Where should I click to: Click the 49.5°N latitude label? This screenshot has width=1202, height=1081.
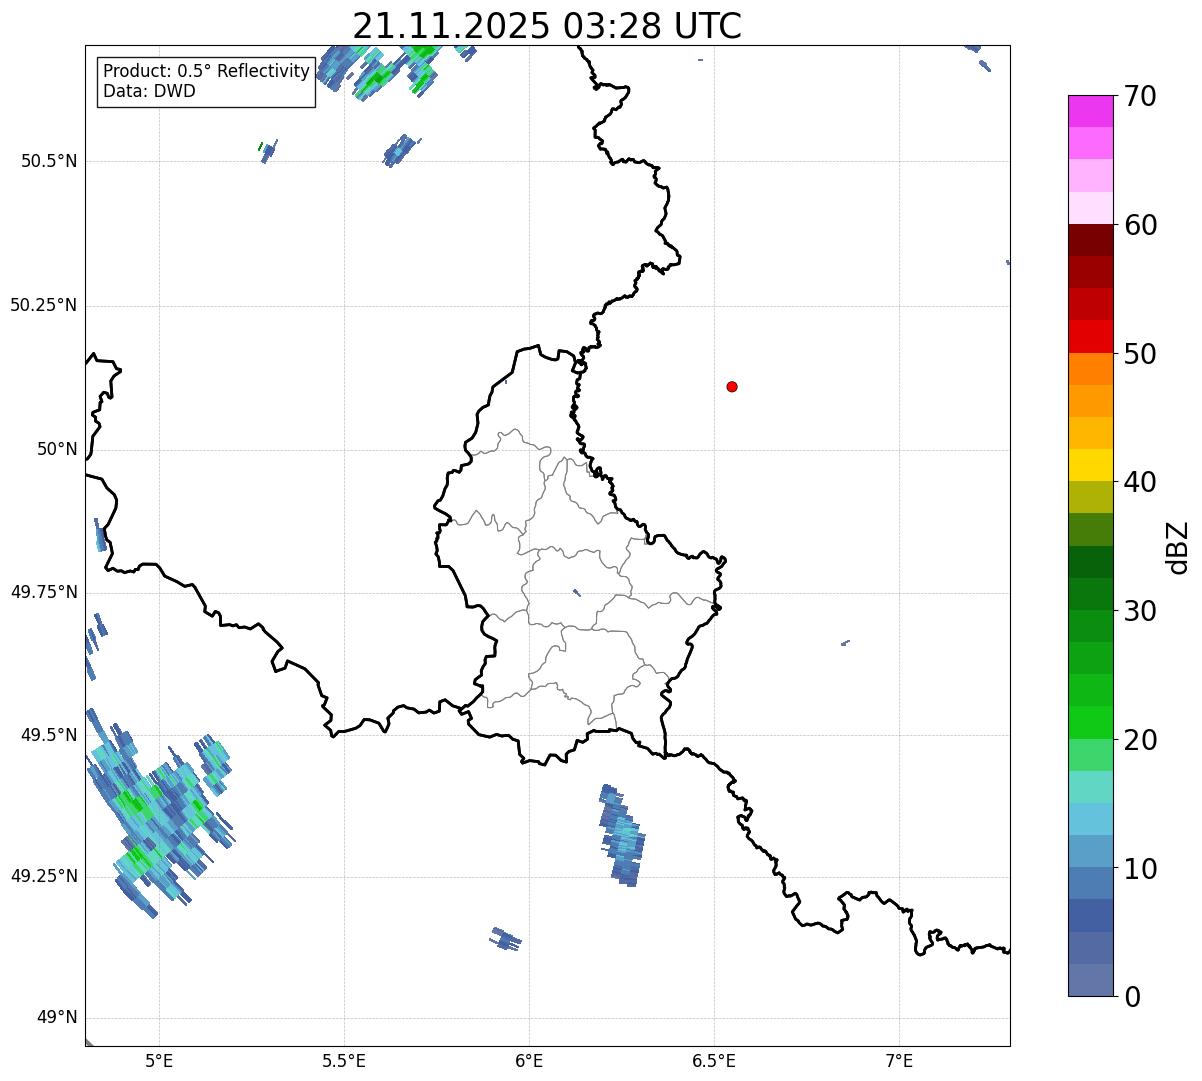click(x=49, y=735)
